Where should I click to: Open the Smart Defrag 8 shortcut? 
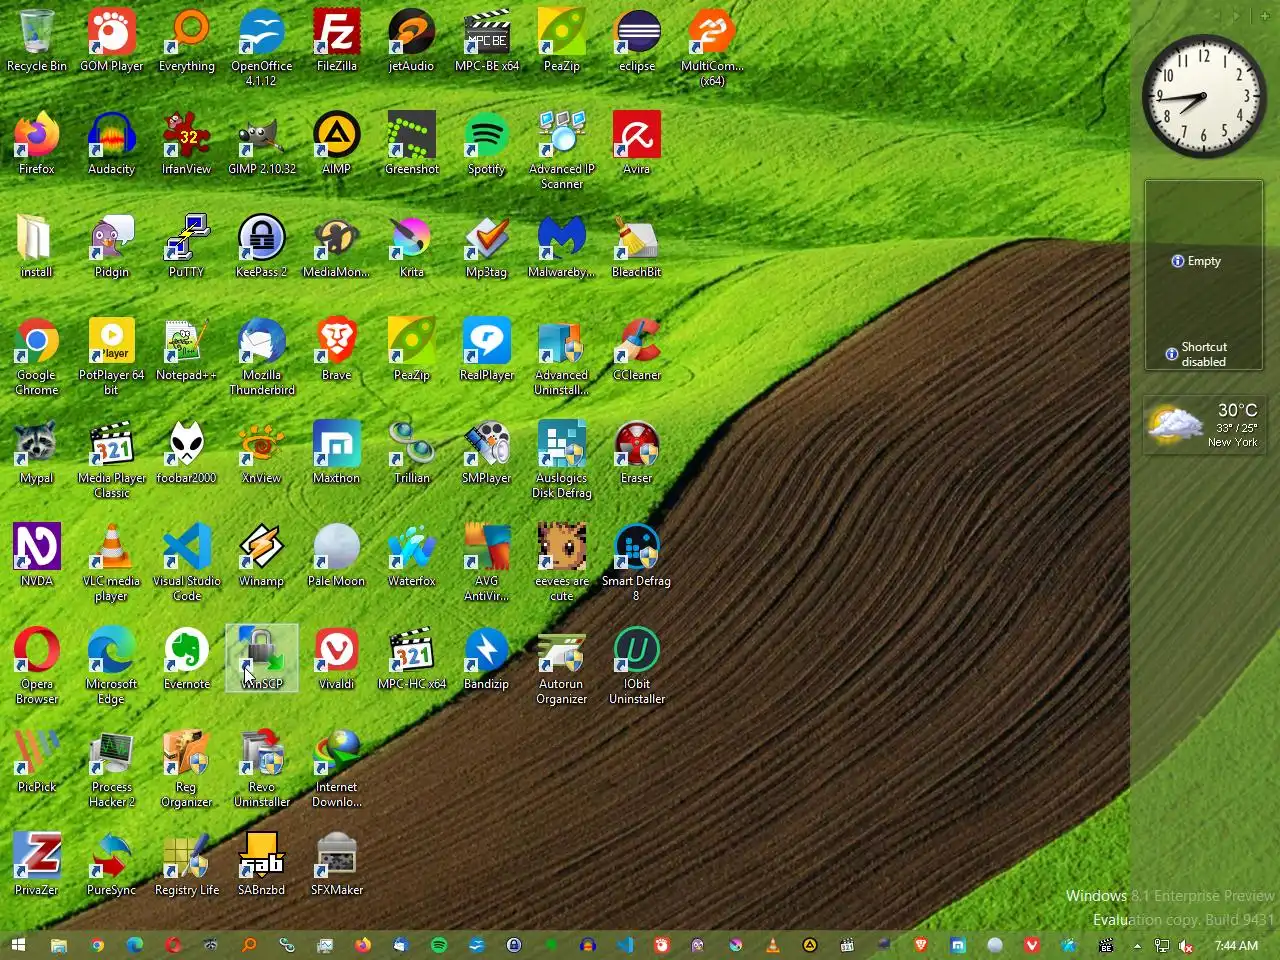click(637, 563)
